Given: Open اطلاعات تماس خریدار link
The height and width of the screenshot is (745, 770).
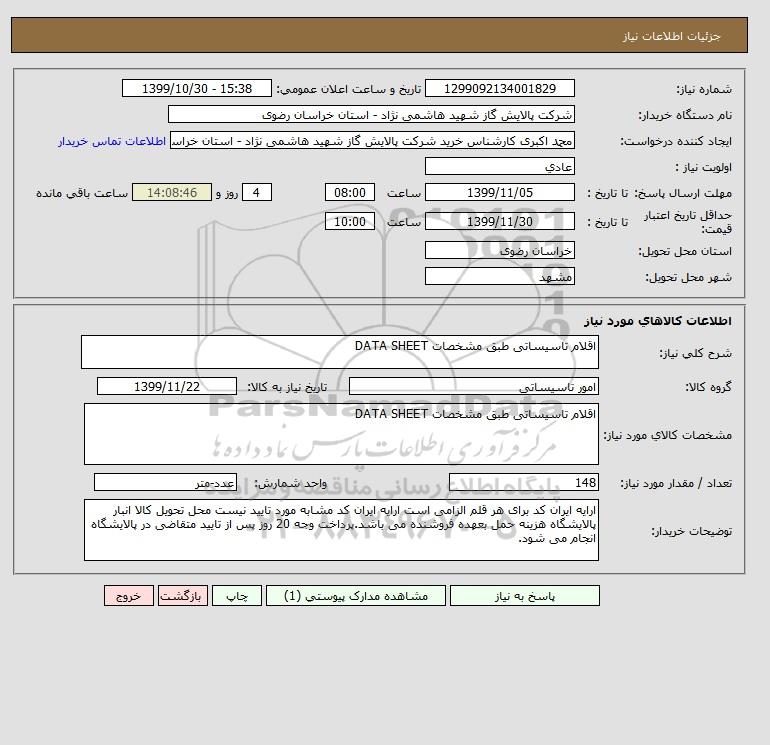Looking at the screenshot, I should pyautogui.click(x=112, y=141).
